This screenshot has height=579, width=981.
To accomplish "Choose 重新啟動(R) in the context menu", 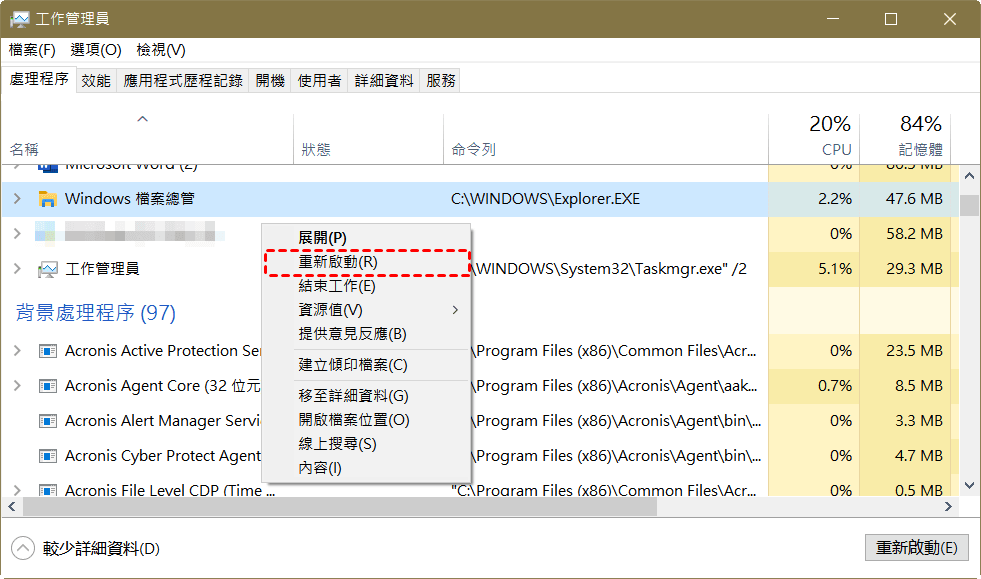I will tap(366, 262).
